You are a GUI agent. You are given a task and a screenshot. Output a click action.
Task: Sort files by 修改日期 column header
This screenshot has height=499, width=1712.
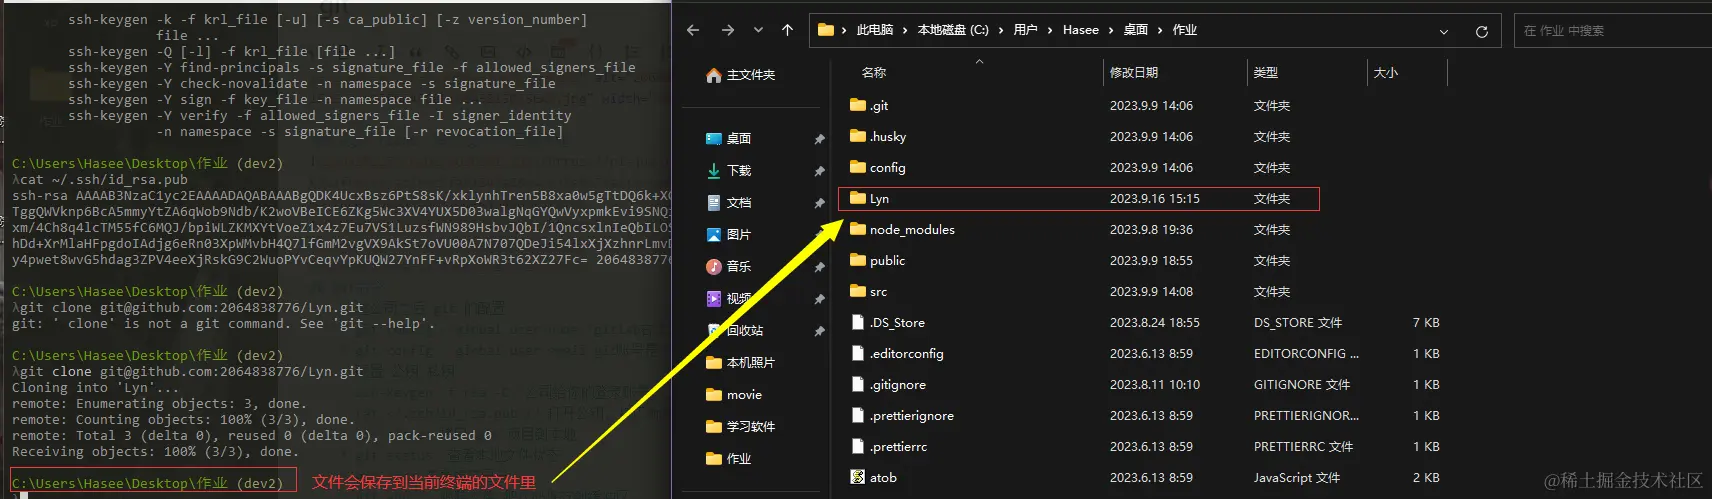click(x=1134, y=73)
